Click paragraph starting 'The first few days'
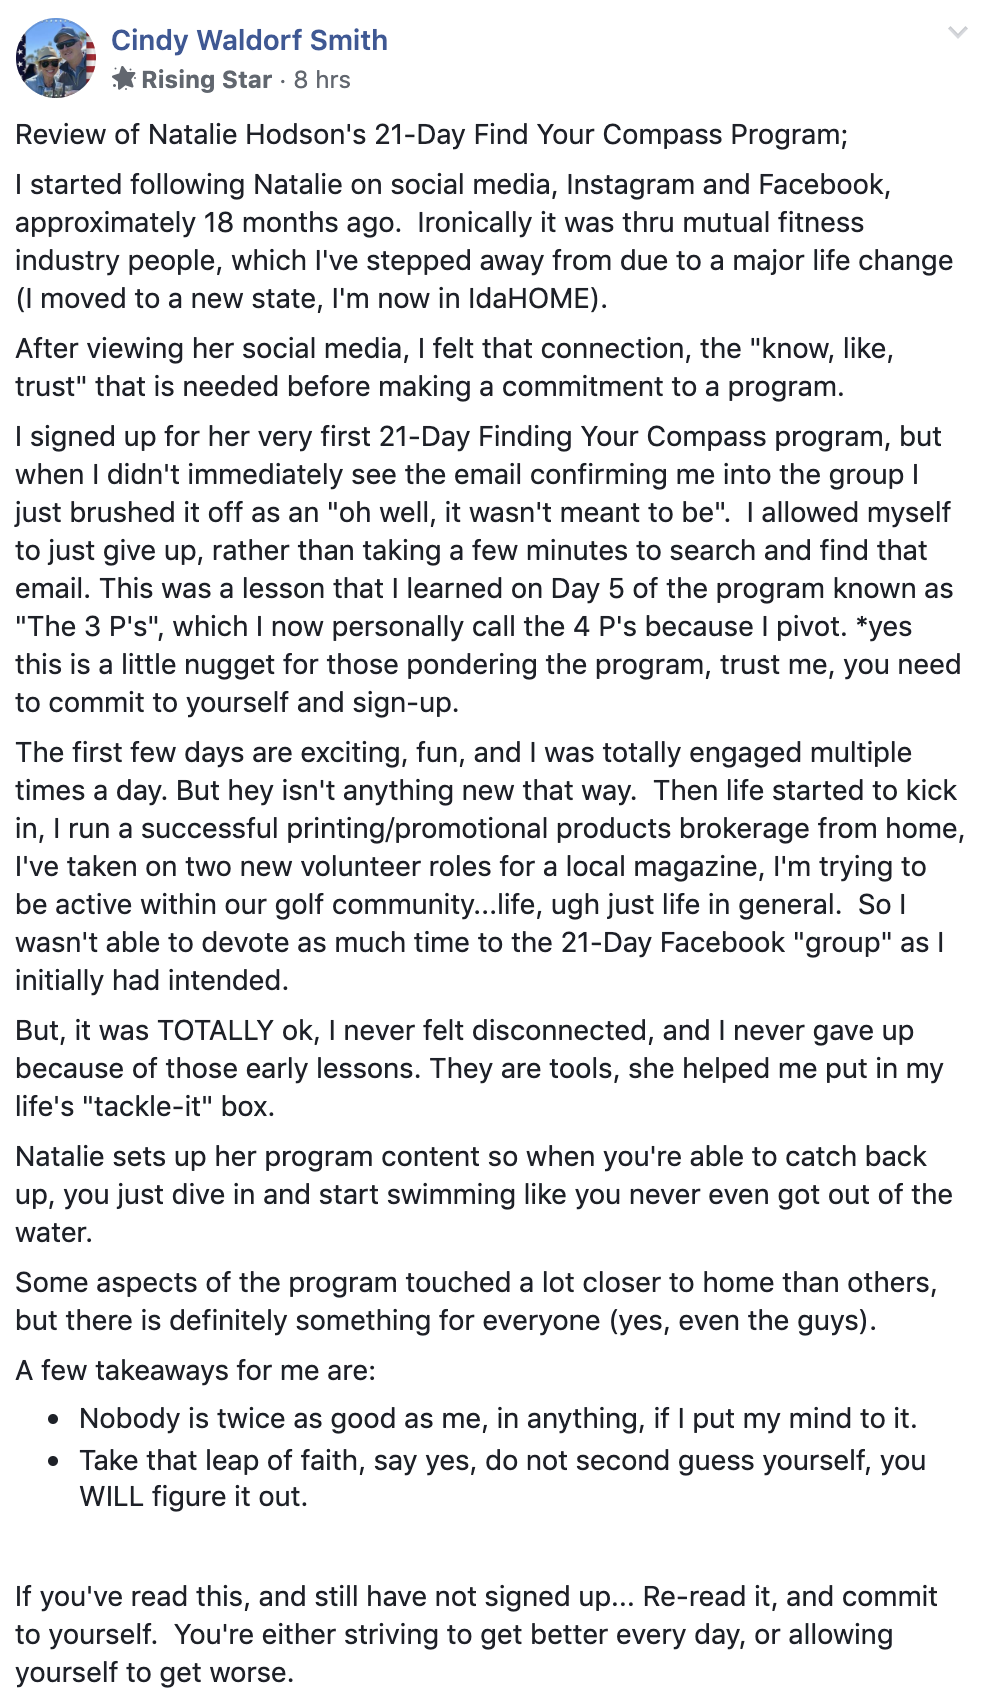This screenshot has width=988, height=1700. pyautogui.click(x=490, y=866)
